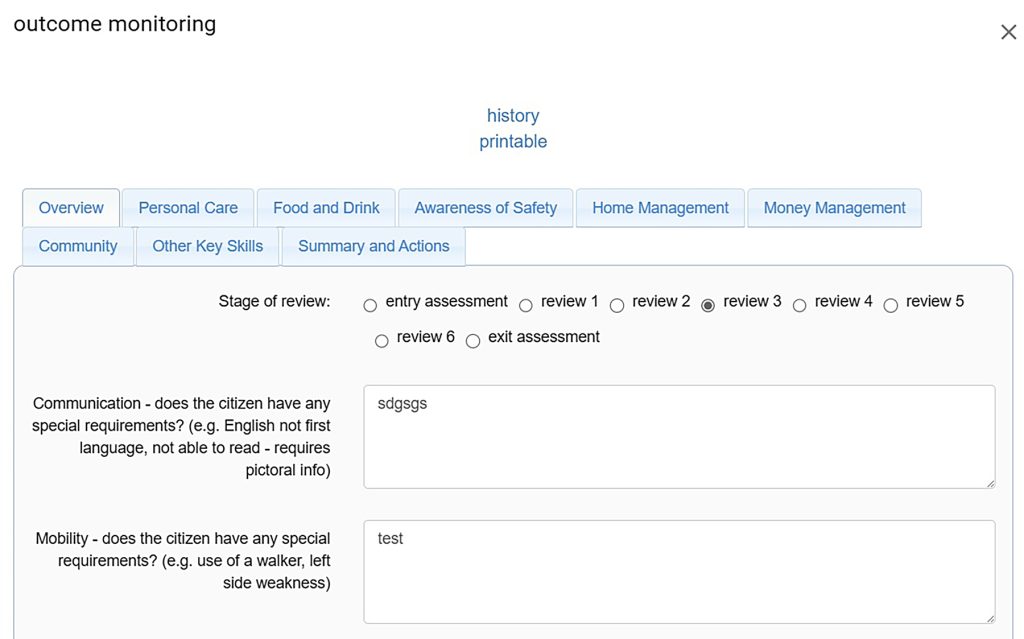1024x639 pixels.
Task: Open Summary and Actions tab
Action: (x=373, y=246)
